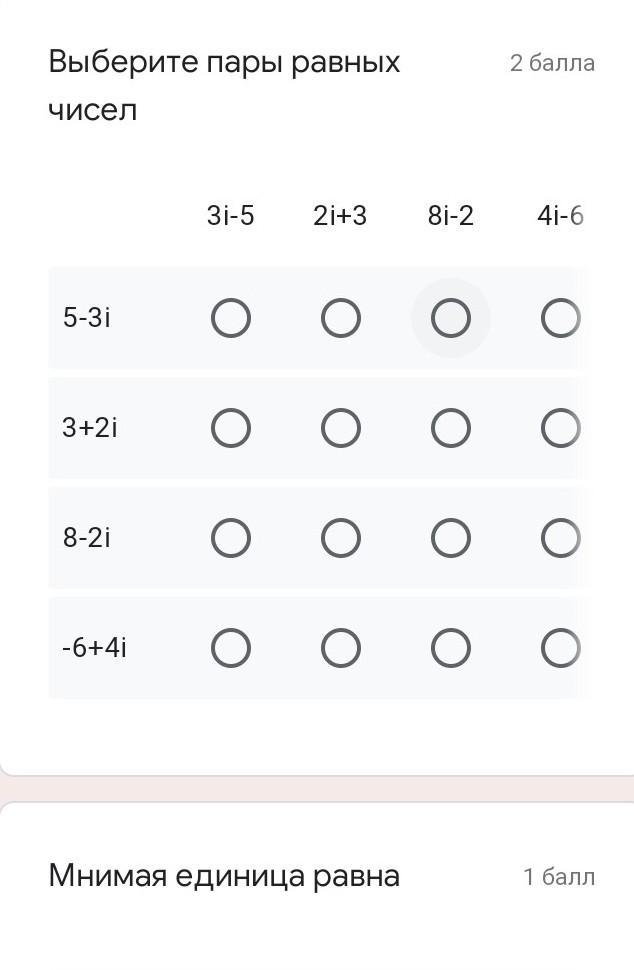Select 8i-2 for row 3+2i
The height and width of the screenshot is (970, 634).
[x=451, y=429]
